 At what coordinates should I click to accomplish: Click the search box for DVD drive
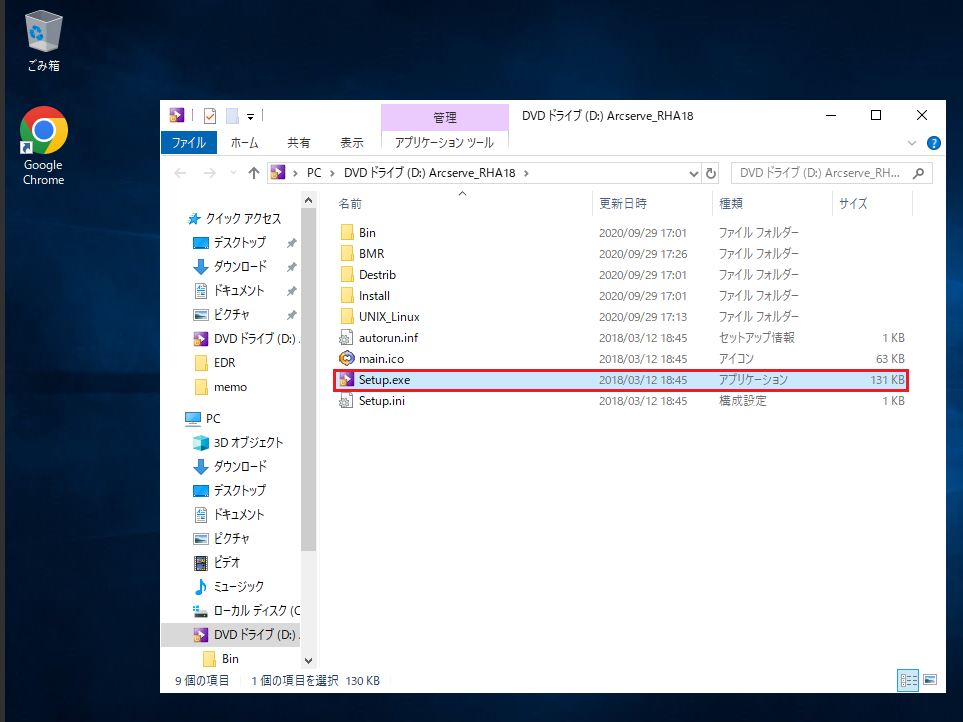pyautogui.click(x=832, y=173)
